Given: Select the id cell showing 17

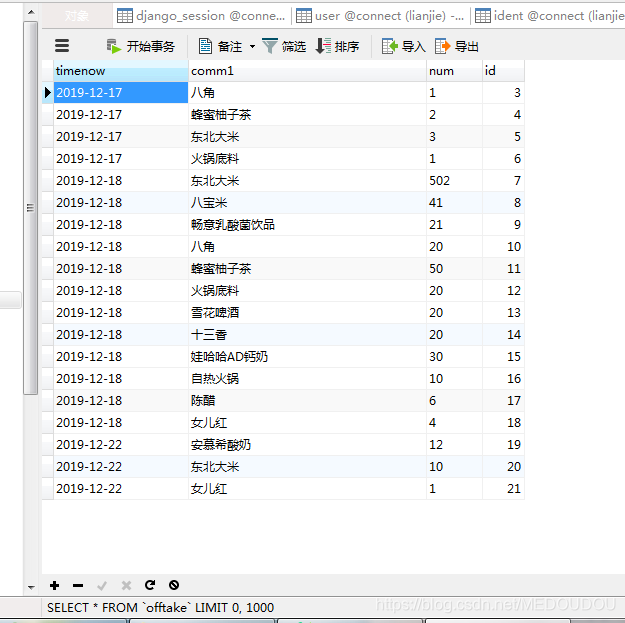Looking at the screenshot, I should [x=503, y=401].
